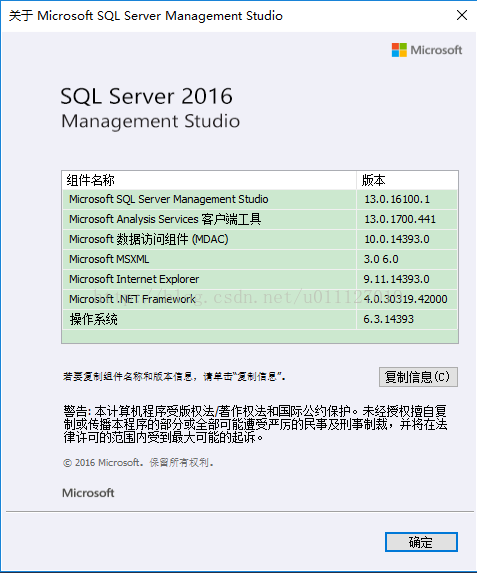Click the SQL Server 2016 heading
The height and width of the screenshot is (573, 477).
click(146, 96)
